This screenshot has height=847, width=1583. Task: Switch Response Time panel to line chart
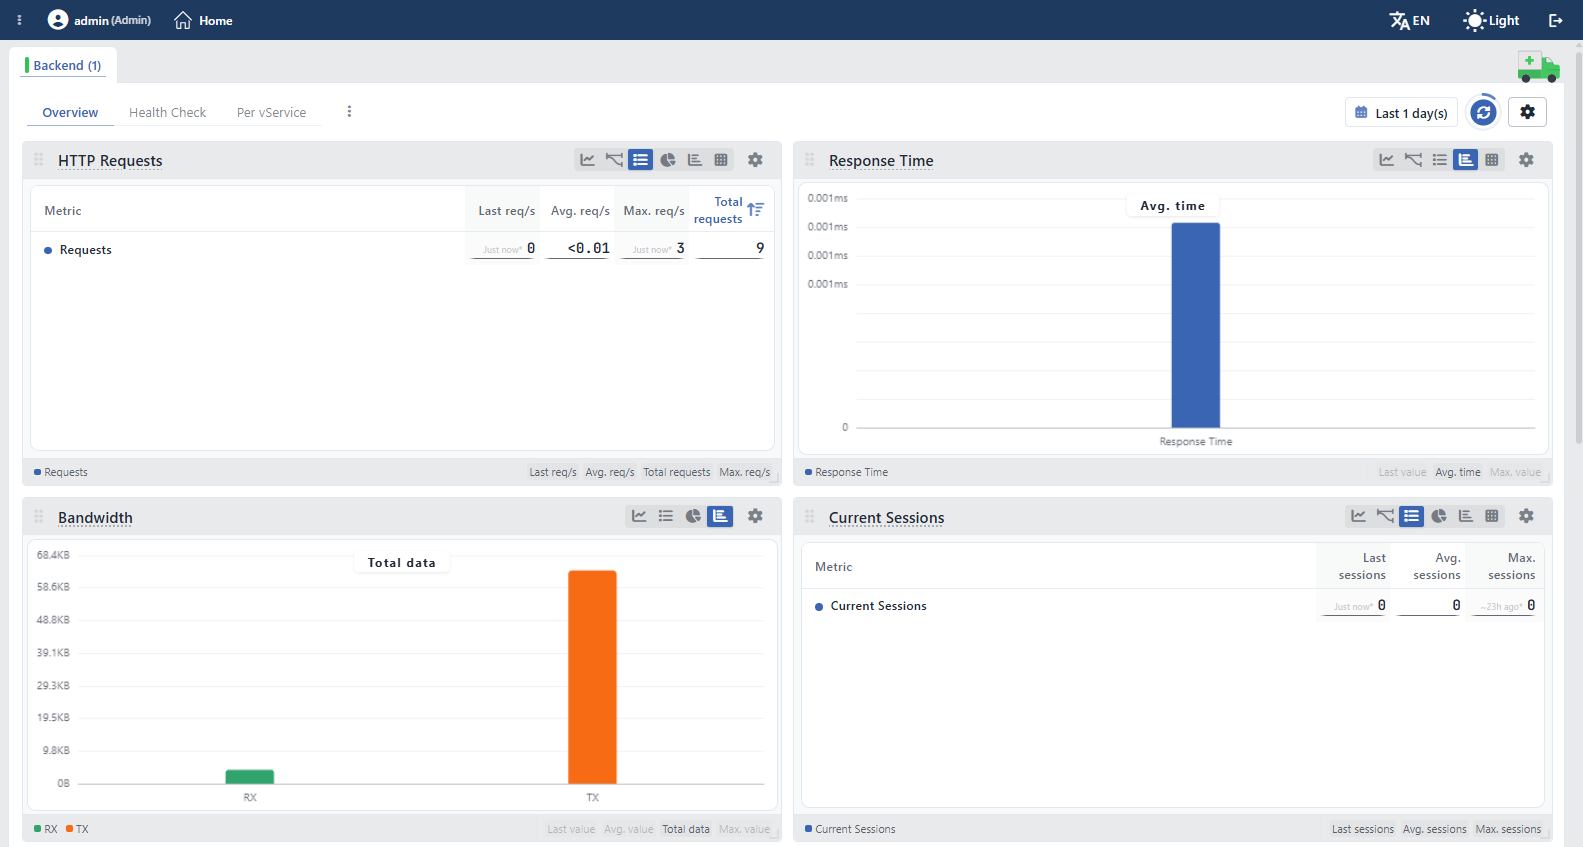pyautogui.click(x=1386, y=160)
